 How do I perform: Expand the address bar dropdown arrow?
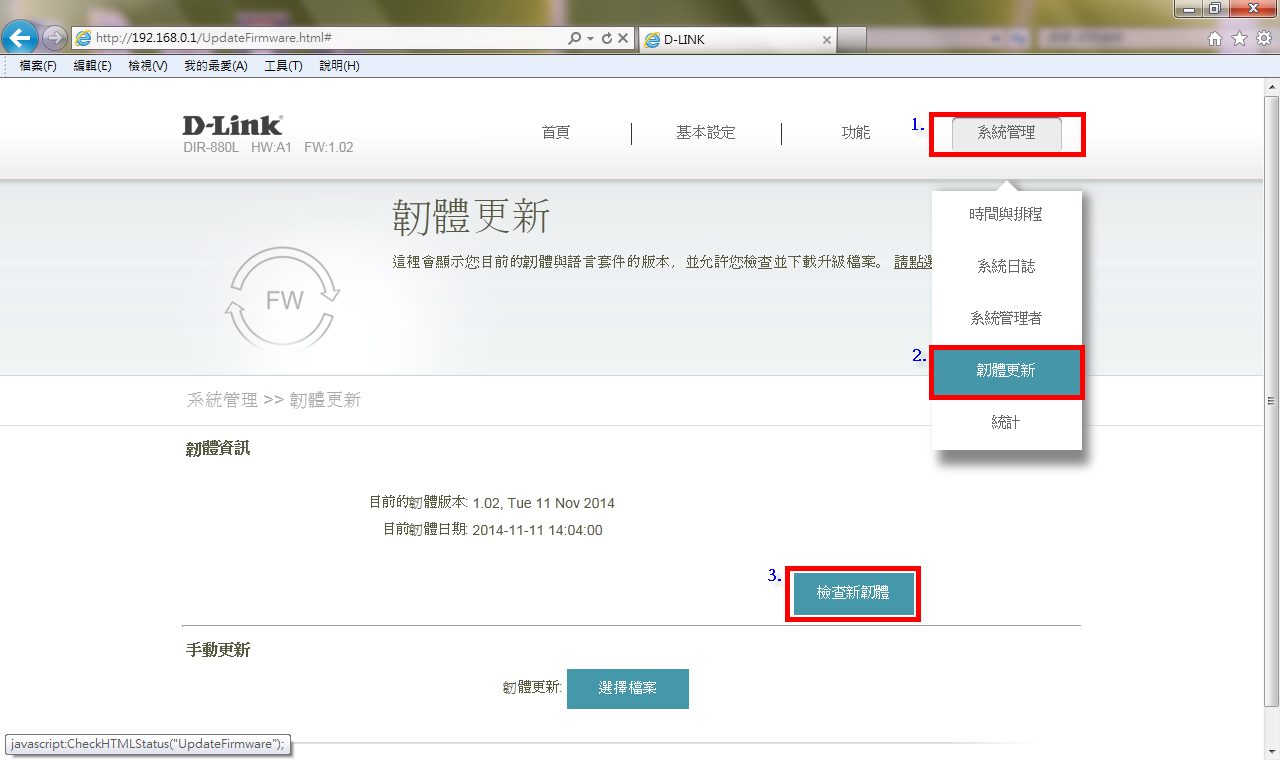[590, 38]
